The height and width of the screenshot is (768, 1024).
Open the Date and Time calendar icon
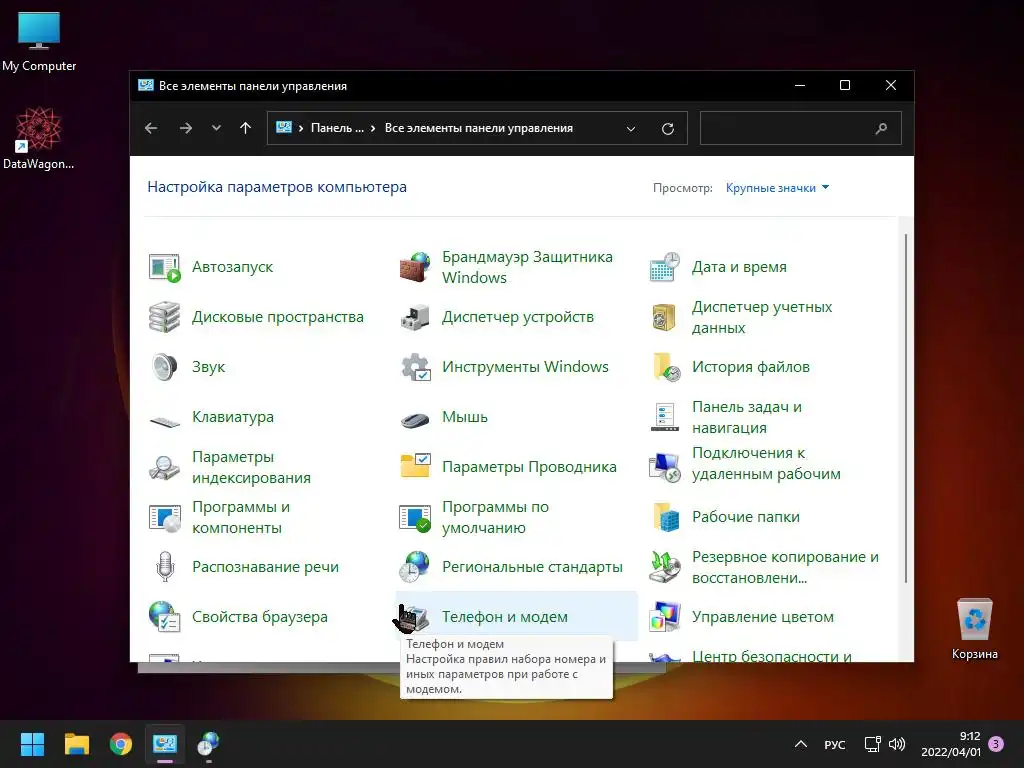click(x=665, y=267)
